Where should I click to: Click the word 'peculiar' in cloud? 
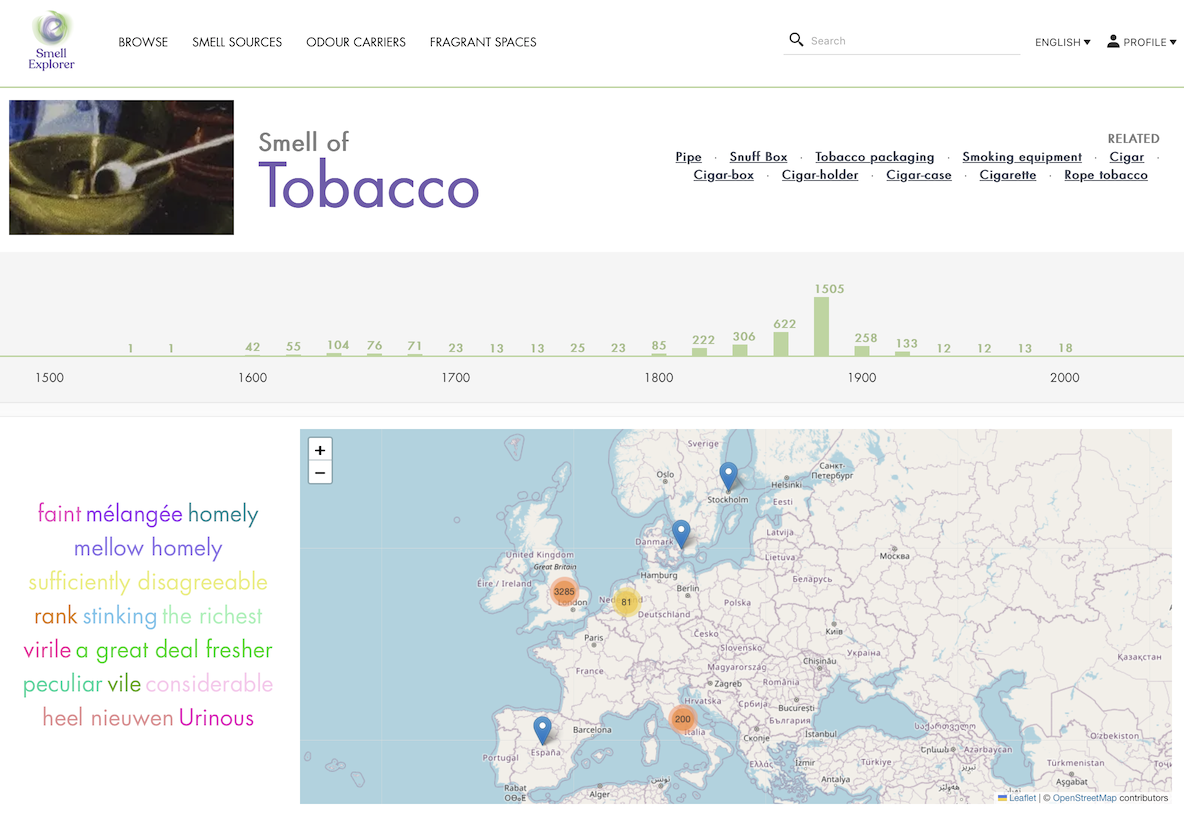pyautogui.click(x=63, y=684)
